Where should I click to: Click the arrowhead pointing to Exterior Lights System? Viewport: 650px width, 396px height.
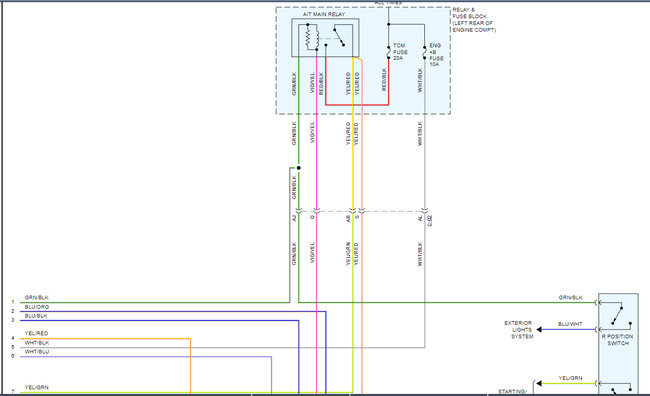tap(539, 330)
